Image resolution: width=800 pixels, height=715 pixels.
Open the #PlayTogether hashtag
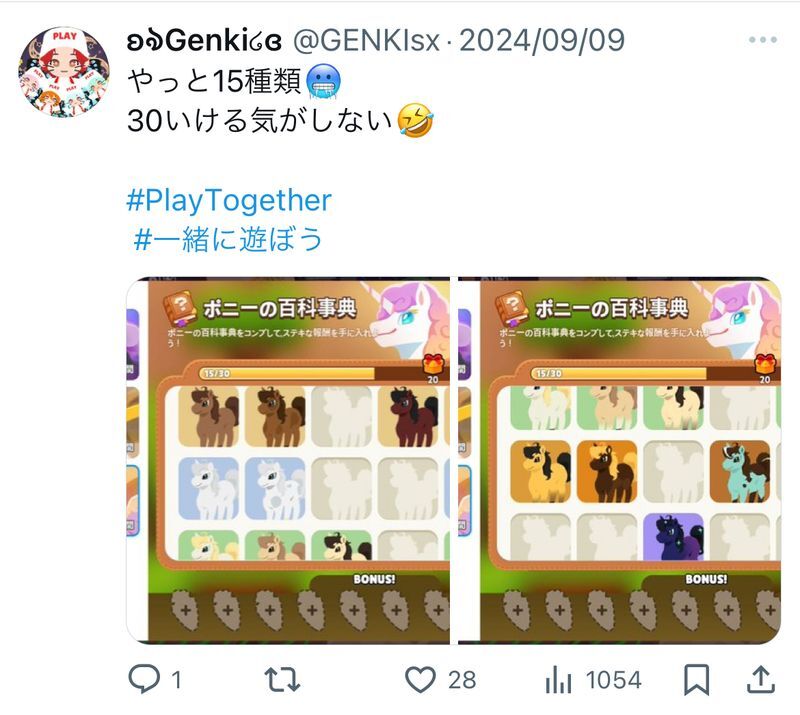(x=229, y=200)
